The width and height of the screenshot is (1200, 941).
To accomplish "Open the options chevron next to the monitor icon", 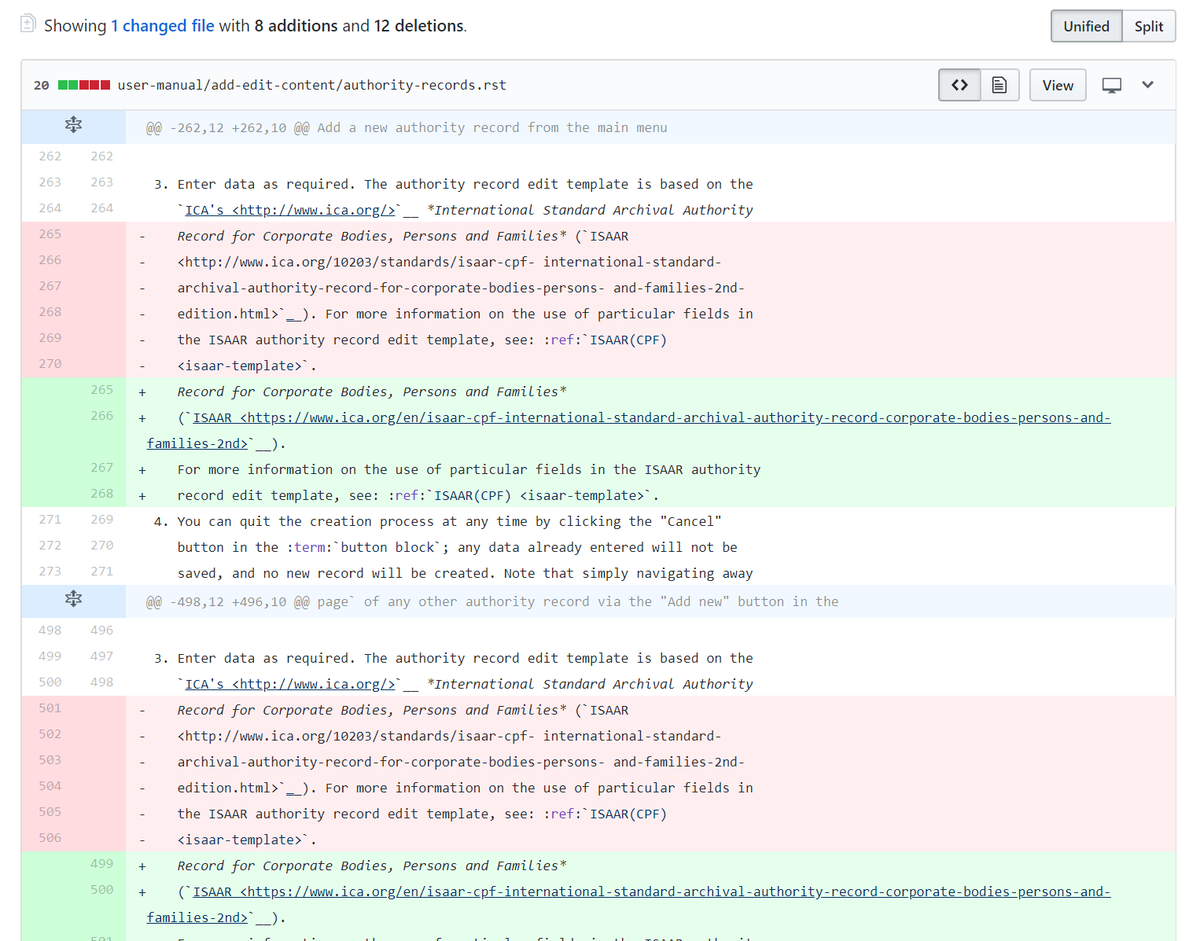I will pyautogui.click(x=1148, y=85).
